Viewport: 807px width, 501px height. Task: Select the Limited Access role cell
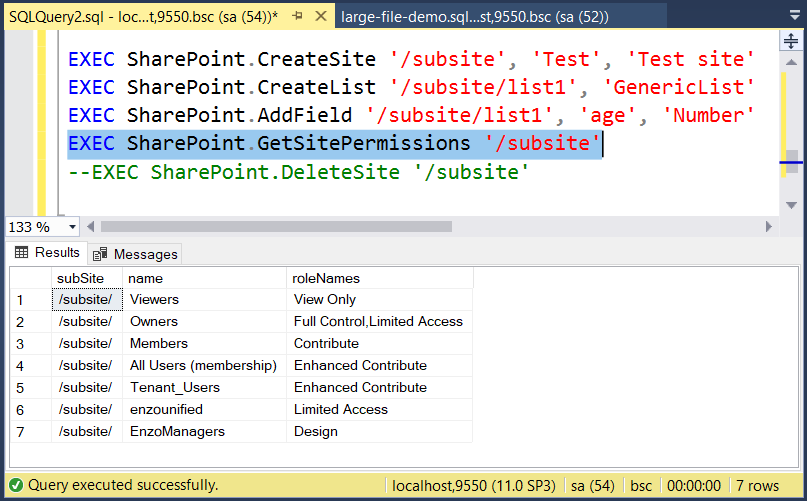pyautogui.click(x=380, y=410)
